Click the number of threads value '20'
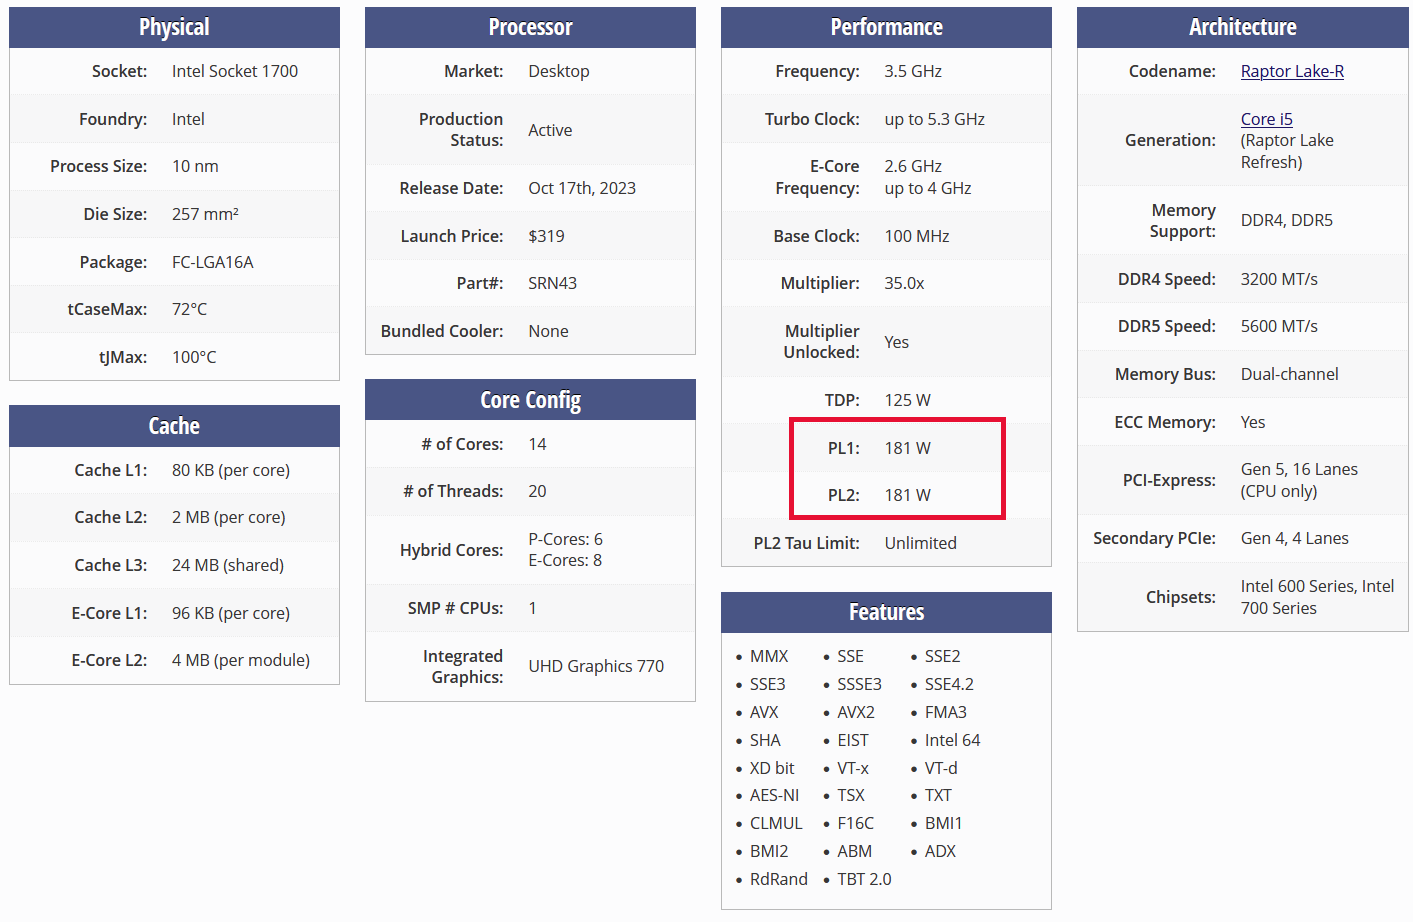The height and width of the screenshot is (922, 1413). pos(537,491)
